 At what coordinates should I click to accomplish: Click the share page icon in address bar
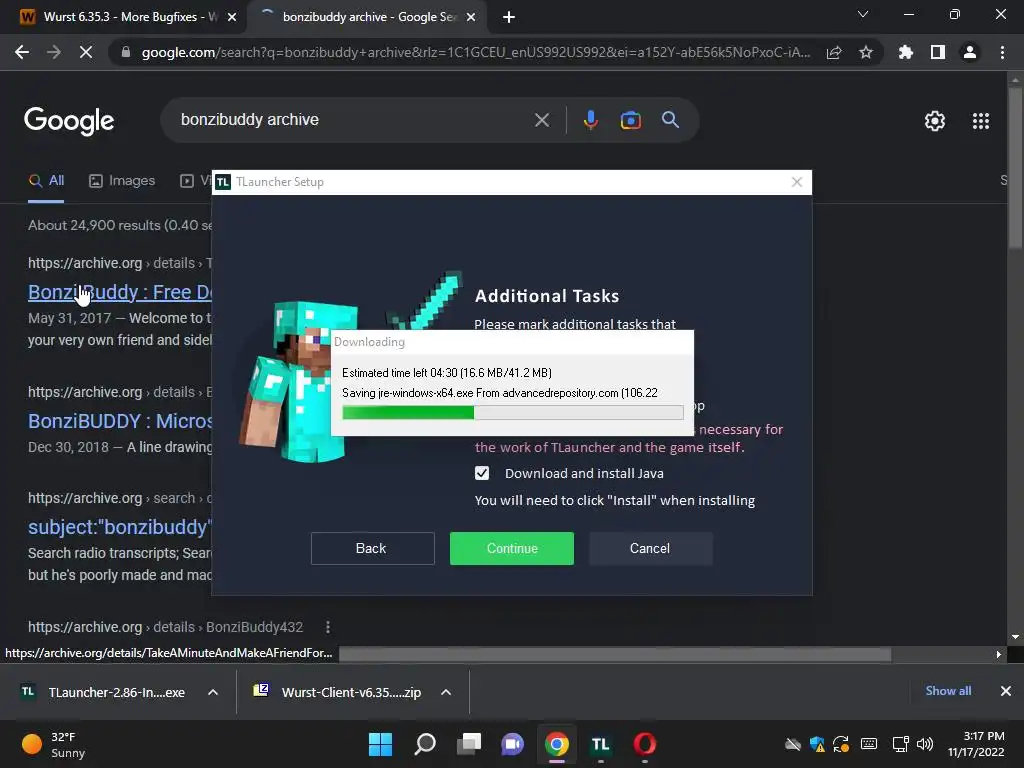point(834,53)
